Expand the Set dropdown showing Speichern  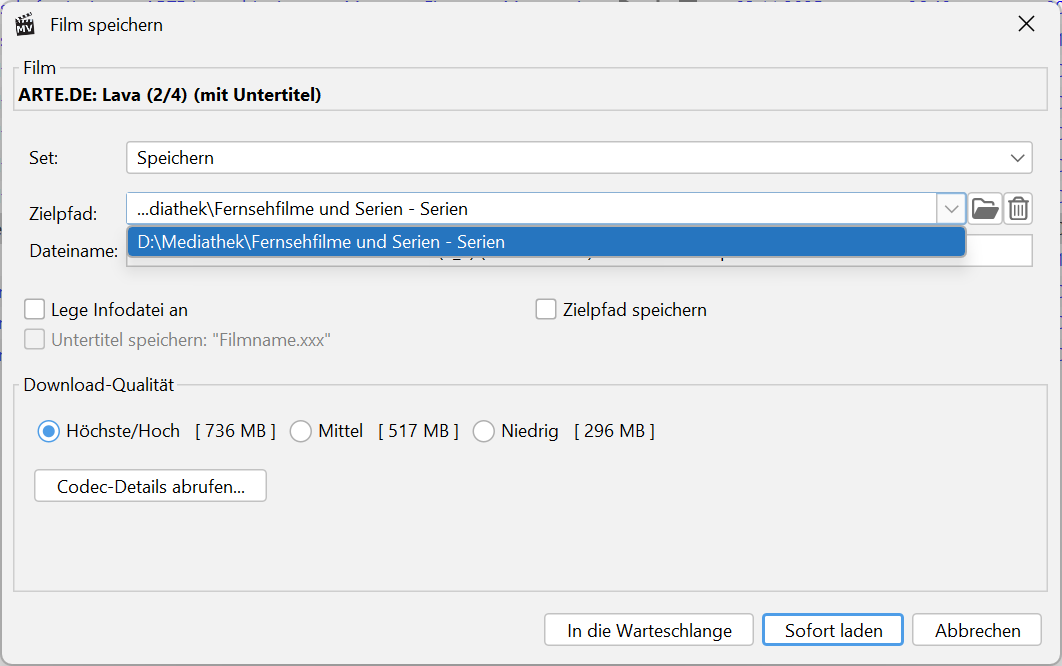pos(1018,158)
